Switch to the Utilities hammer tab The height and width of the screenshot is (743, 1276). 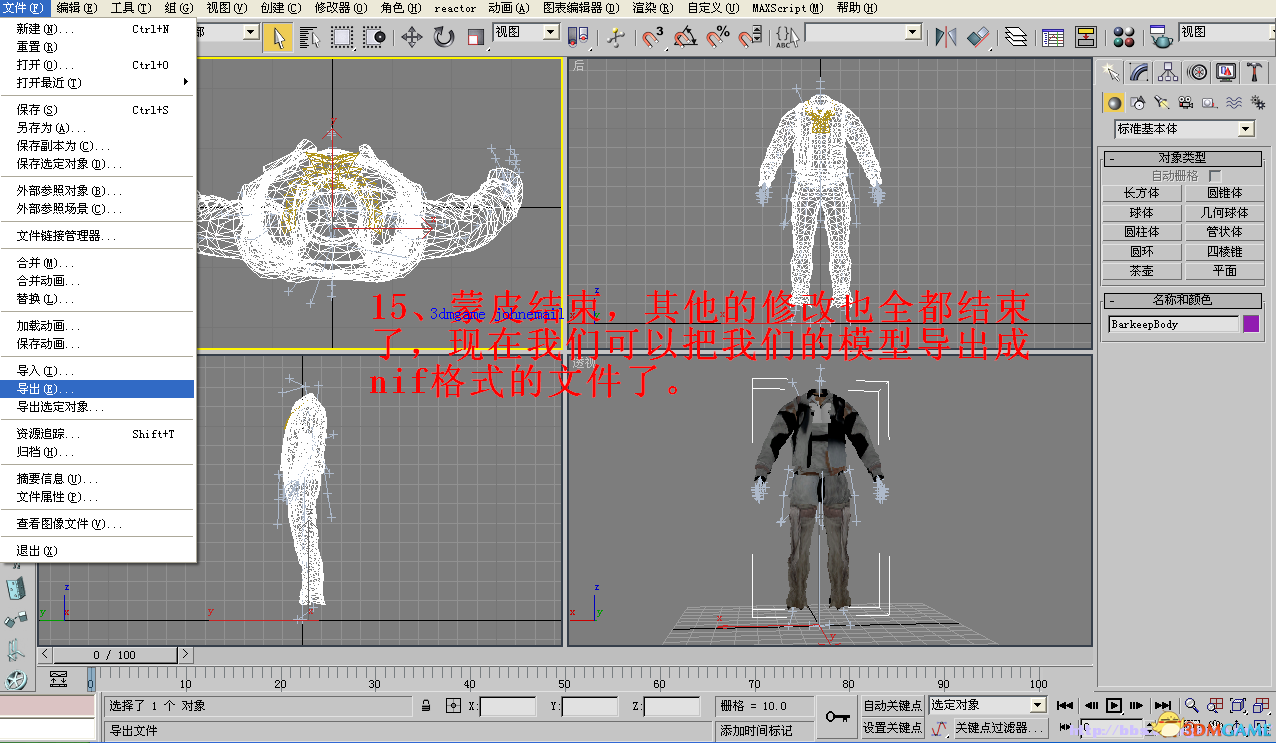pos(1254,72)
